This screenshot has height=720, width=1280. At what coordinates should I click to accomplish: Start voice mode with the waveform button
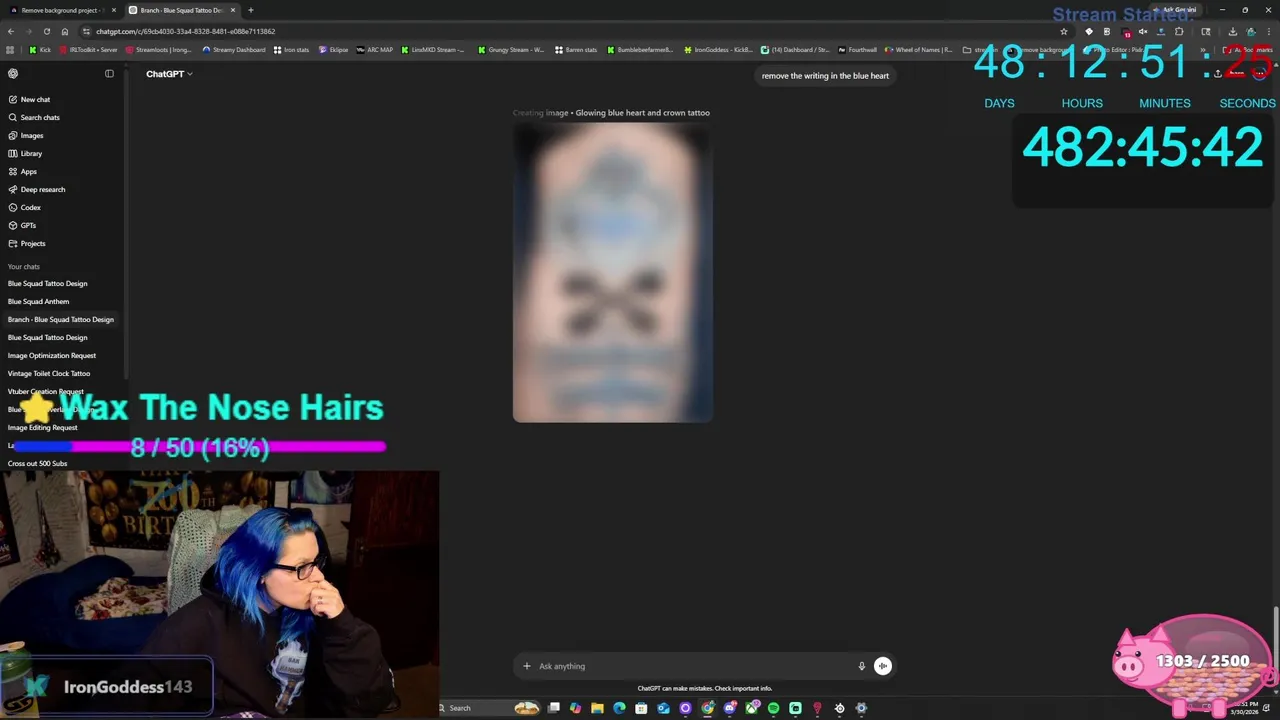(883, 666)
